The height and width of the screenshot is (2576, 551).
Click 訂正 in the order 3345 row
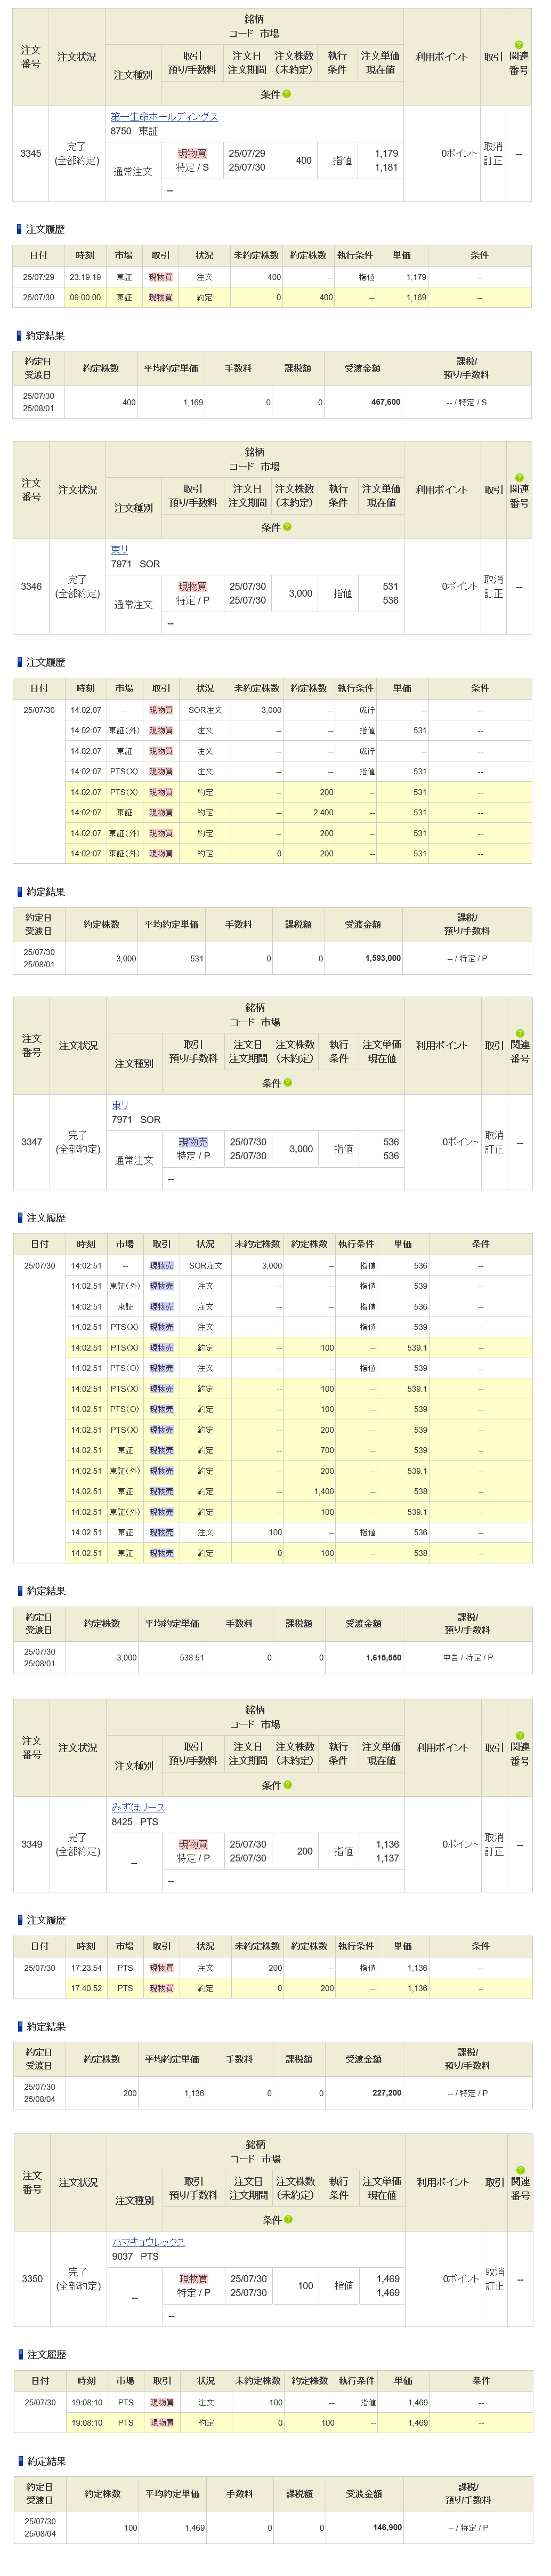pos(493,161)
